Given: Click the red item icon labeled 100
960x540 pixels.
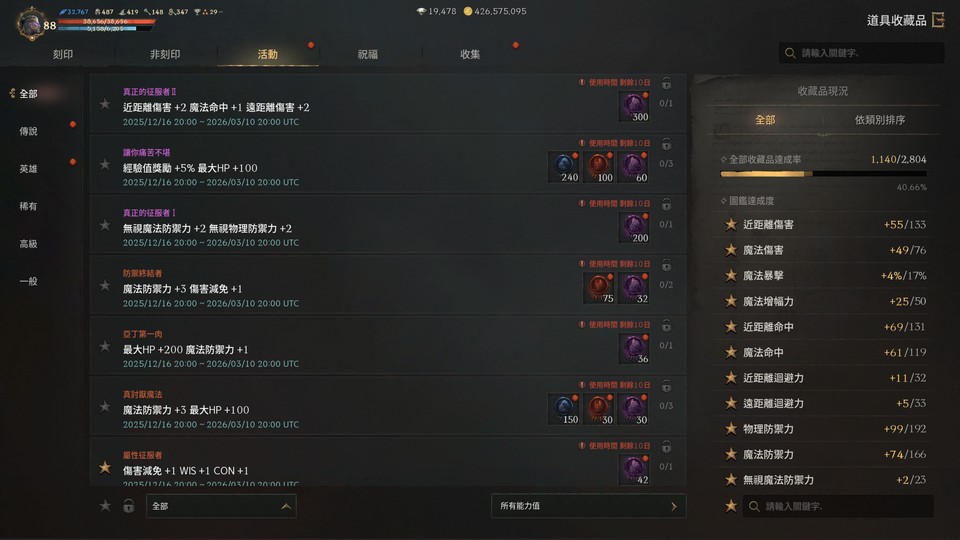Looking at the screenshot, I should 599,167.
